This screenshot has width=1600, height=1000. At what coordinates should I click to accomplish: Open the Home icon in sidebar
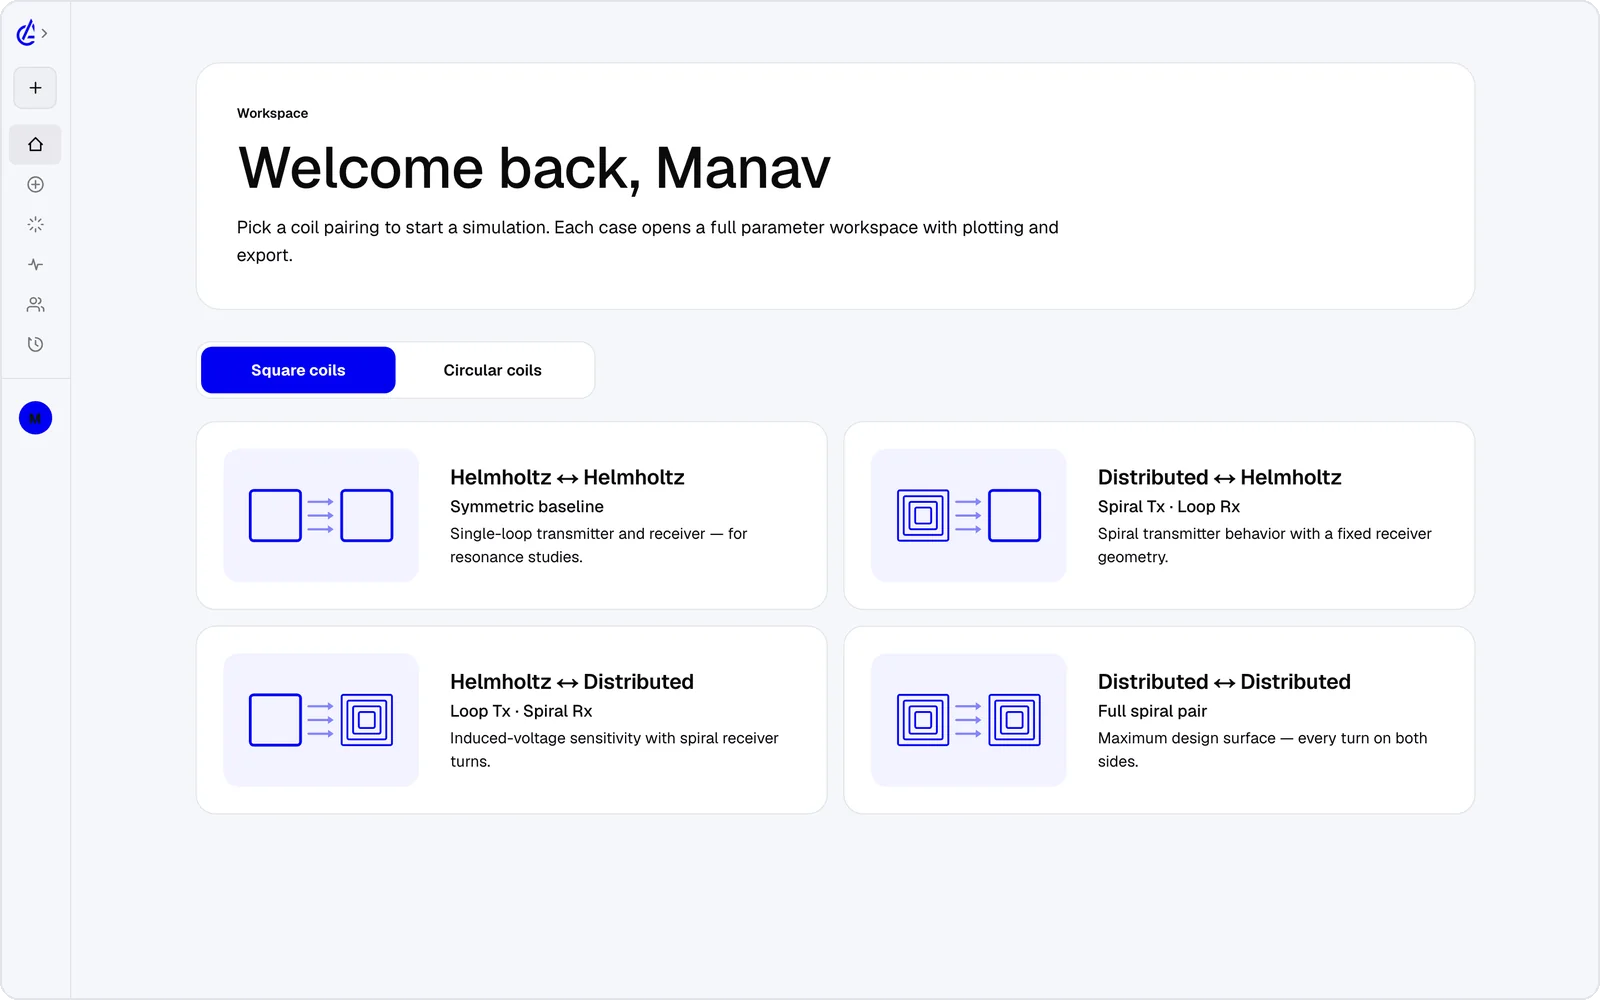[35, 144]
